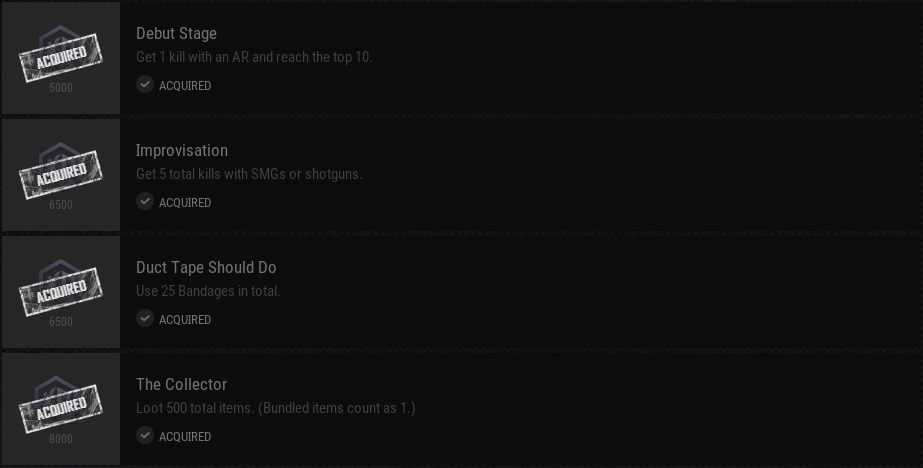Click the checkmark under The Collector
The height and width of the screenshot is (468, 923).
click(145, 436)
